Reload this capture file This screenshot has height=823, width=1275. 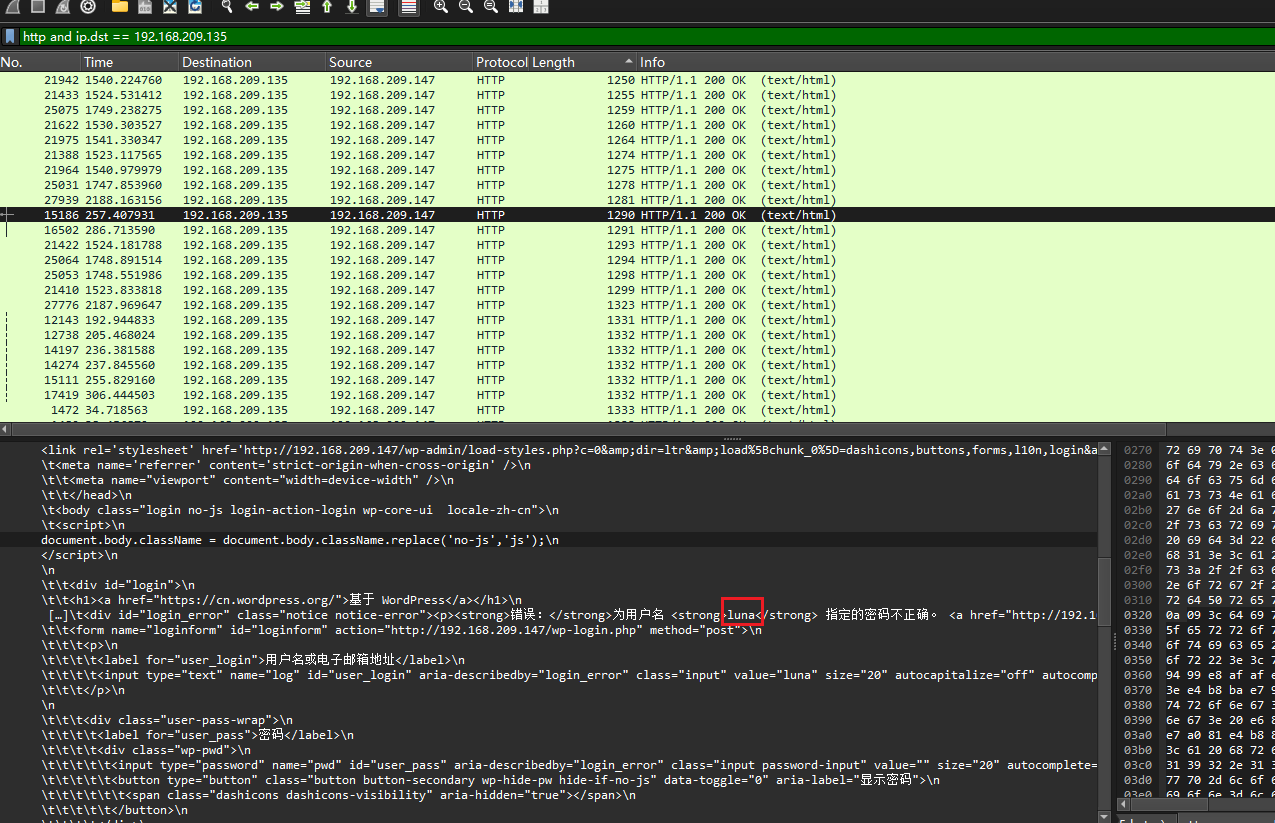195,6
